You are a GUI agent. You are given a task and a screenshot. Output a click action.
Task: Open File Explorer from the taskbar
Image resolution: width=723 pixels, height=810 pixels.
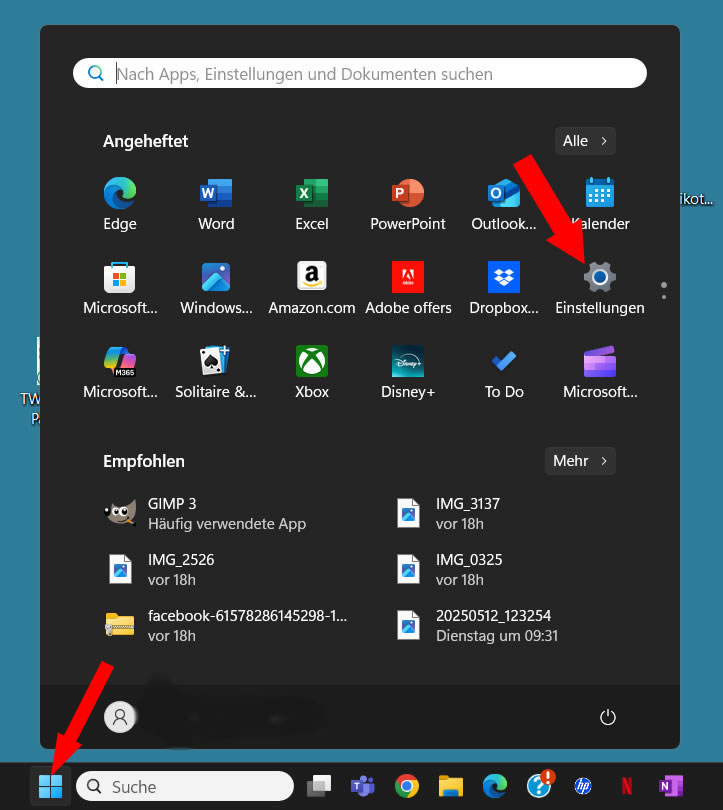(451, 786)
